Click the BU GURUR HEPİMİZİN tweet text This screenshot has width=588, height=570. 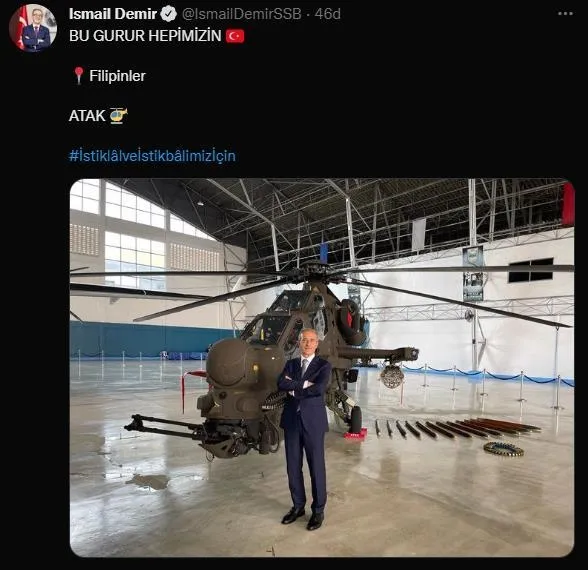tap(145, 36)
